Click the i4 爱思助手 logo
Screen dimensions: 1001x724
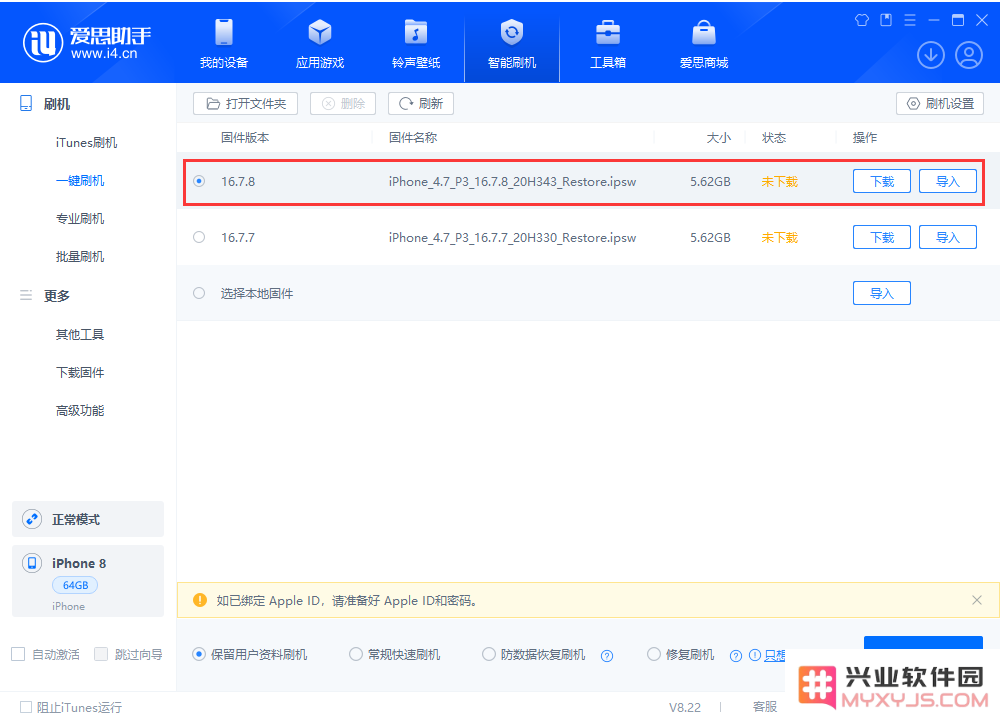coord(87,42)
